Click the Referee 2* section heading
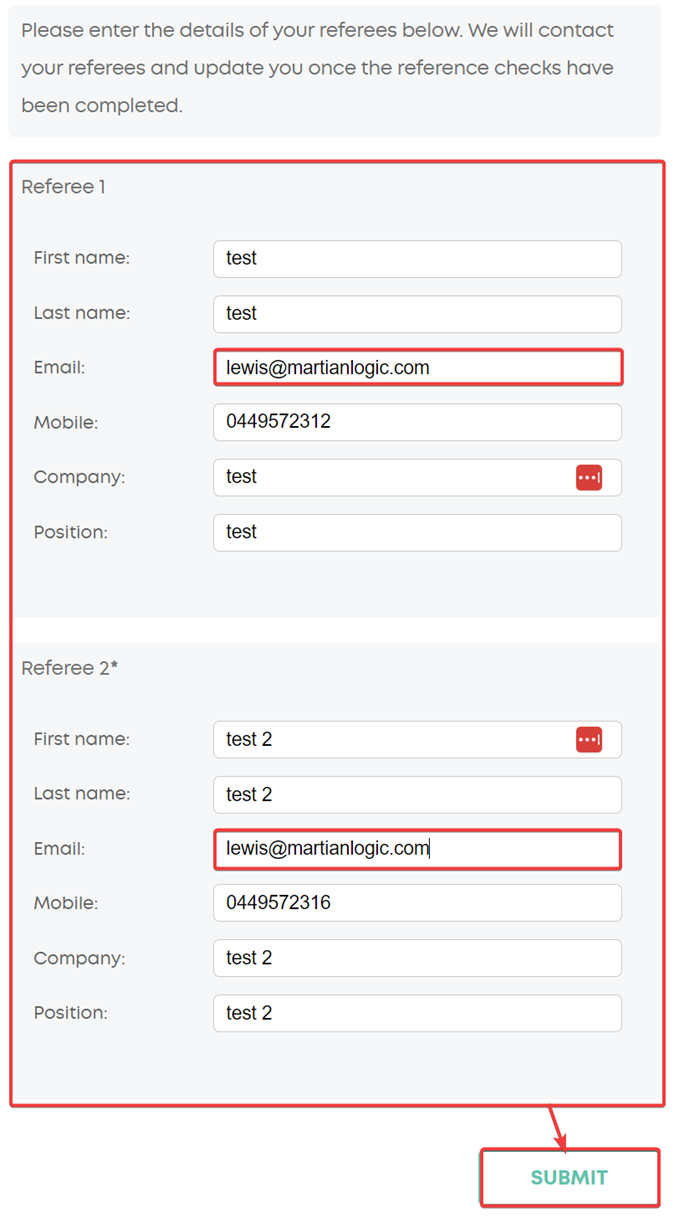The image size is (674, 1218). pyautogui.click(x=69, y=668)
